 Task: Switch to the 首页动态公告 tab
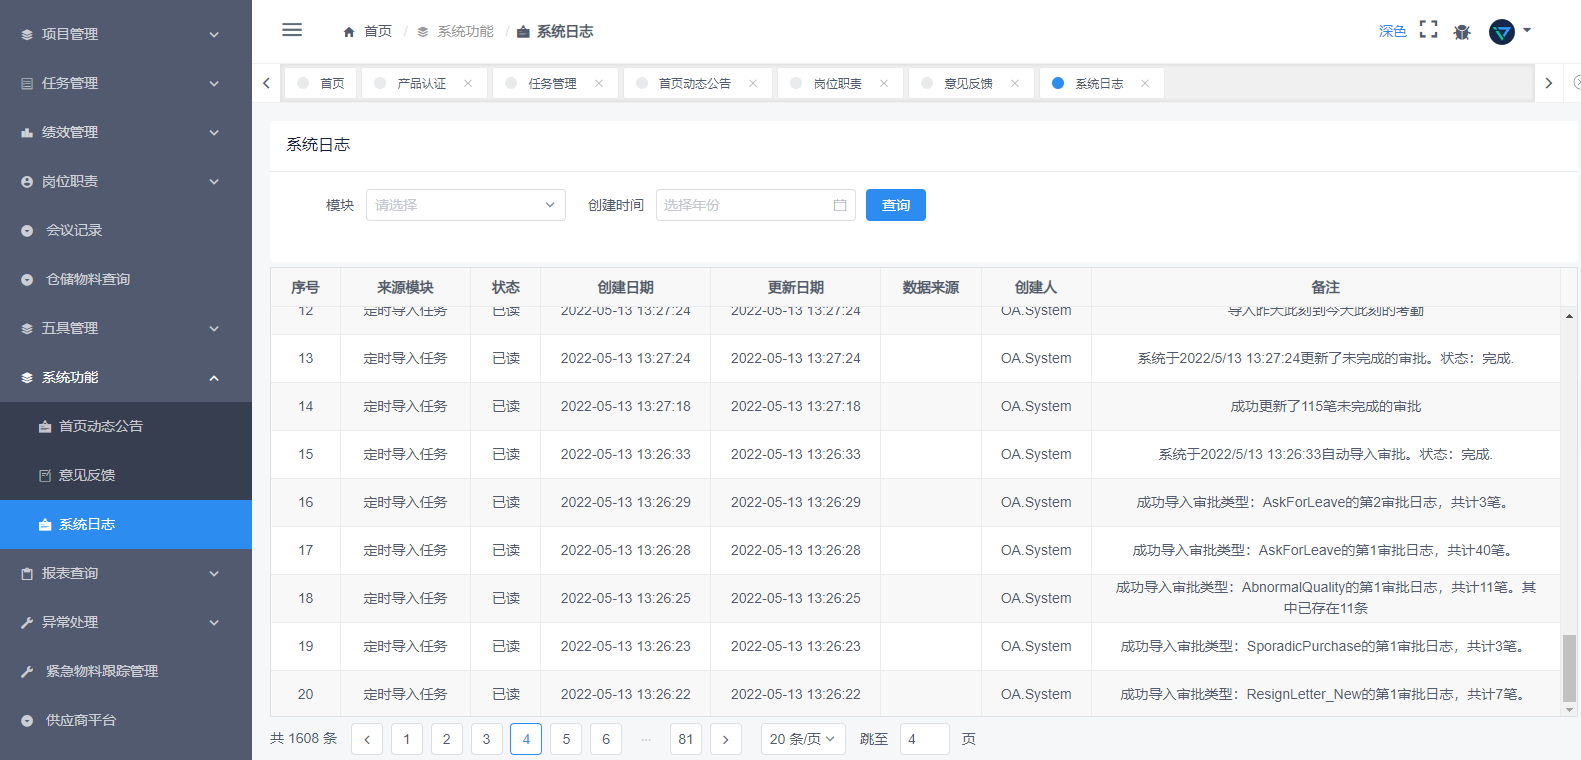[x=695, y=83]
